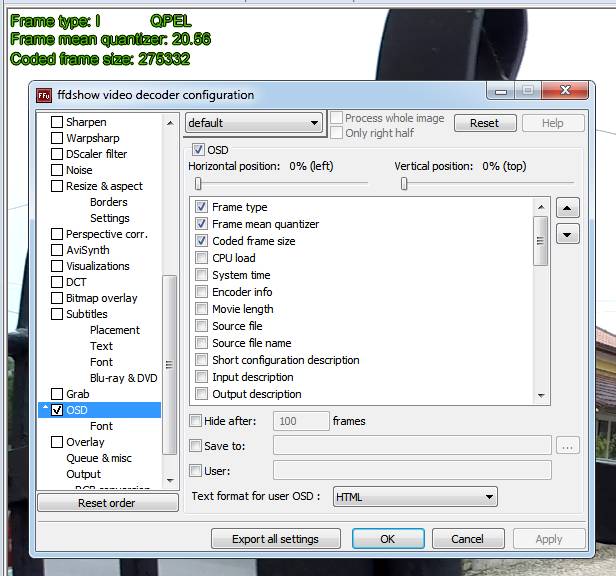Click the Reset button

pos(485,123)
